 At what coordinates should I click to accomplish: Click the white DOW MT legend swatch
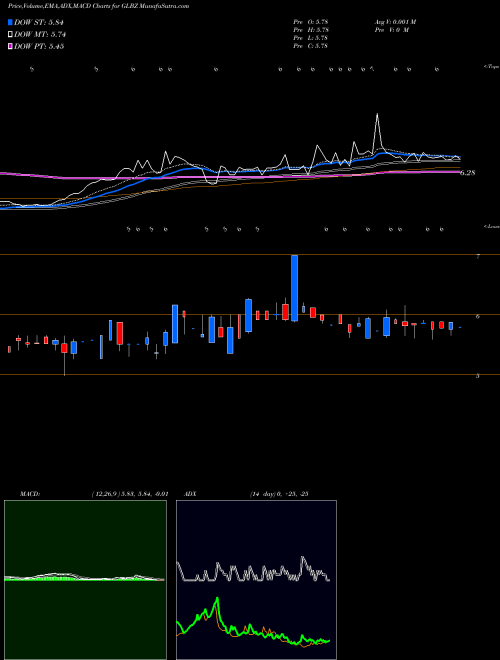tap(11, 35)
